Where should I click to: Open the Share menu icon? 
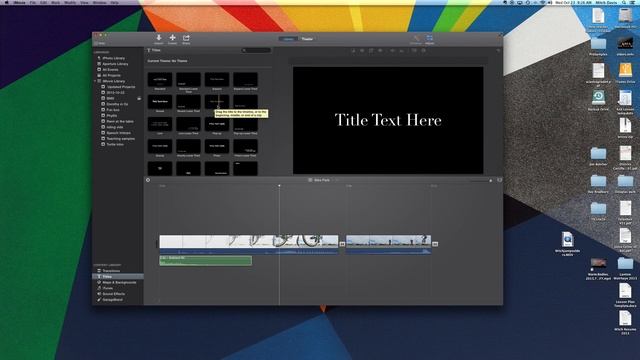(186, 39)
